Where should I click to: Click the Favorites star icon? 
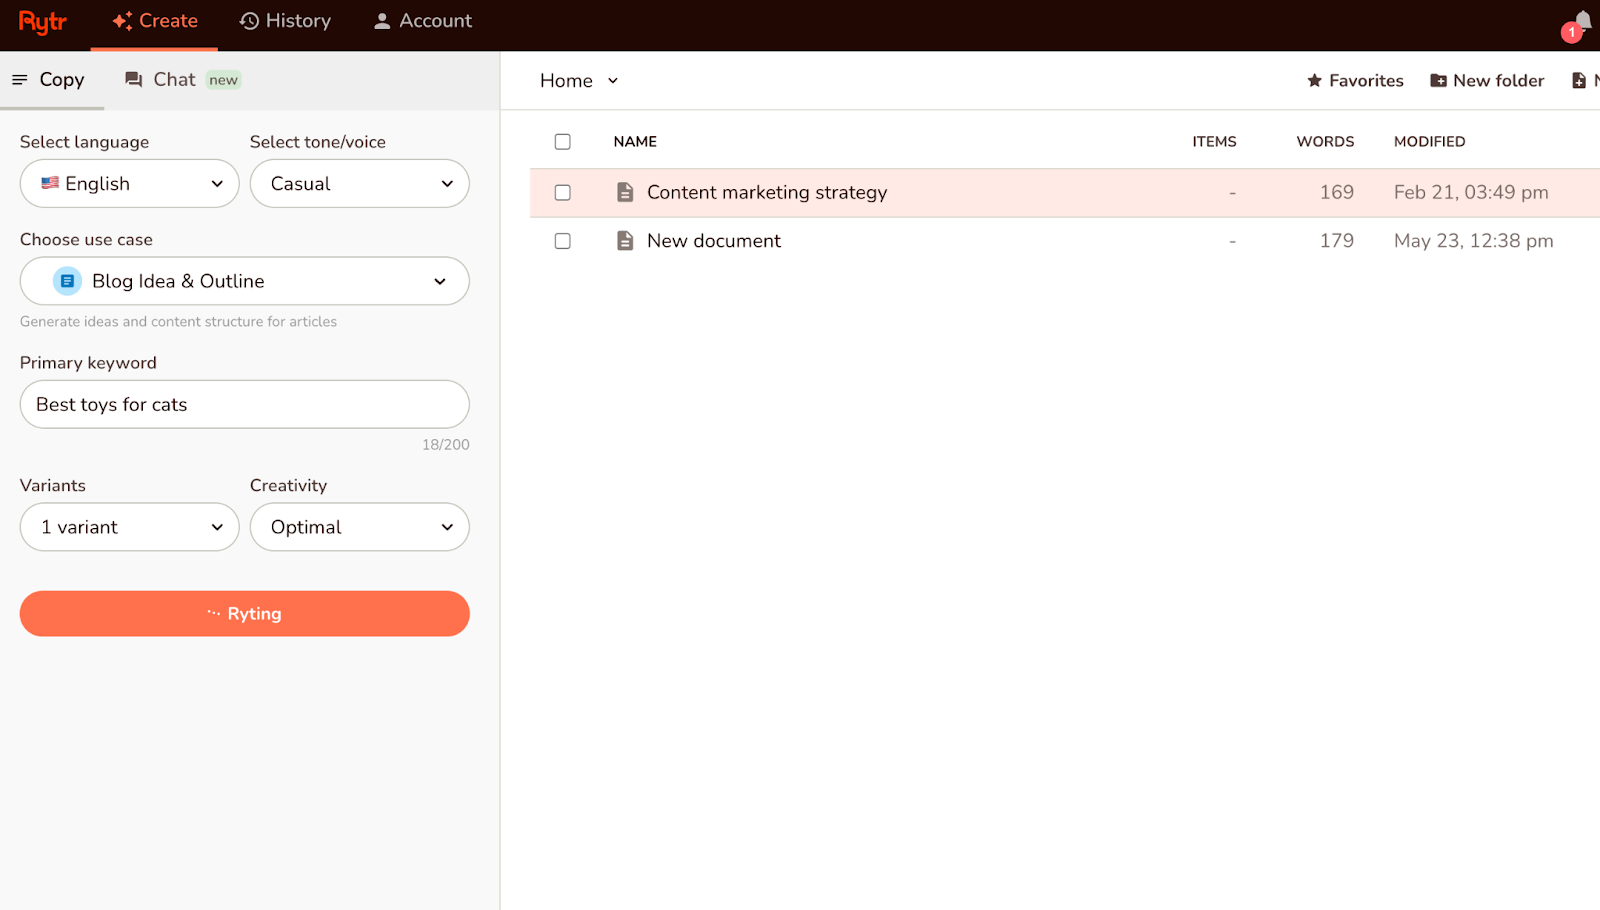1315,80
